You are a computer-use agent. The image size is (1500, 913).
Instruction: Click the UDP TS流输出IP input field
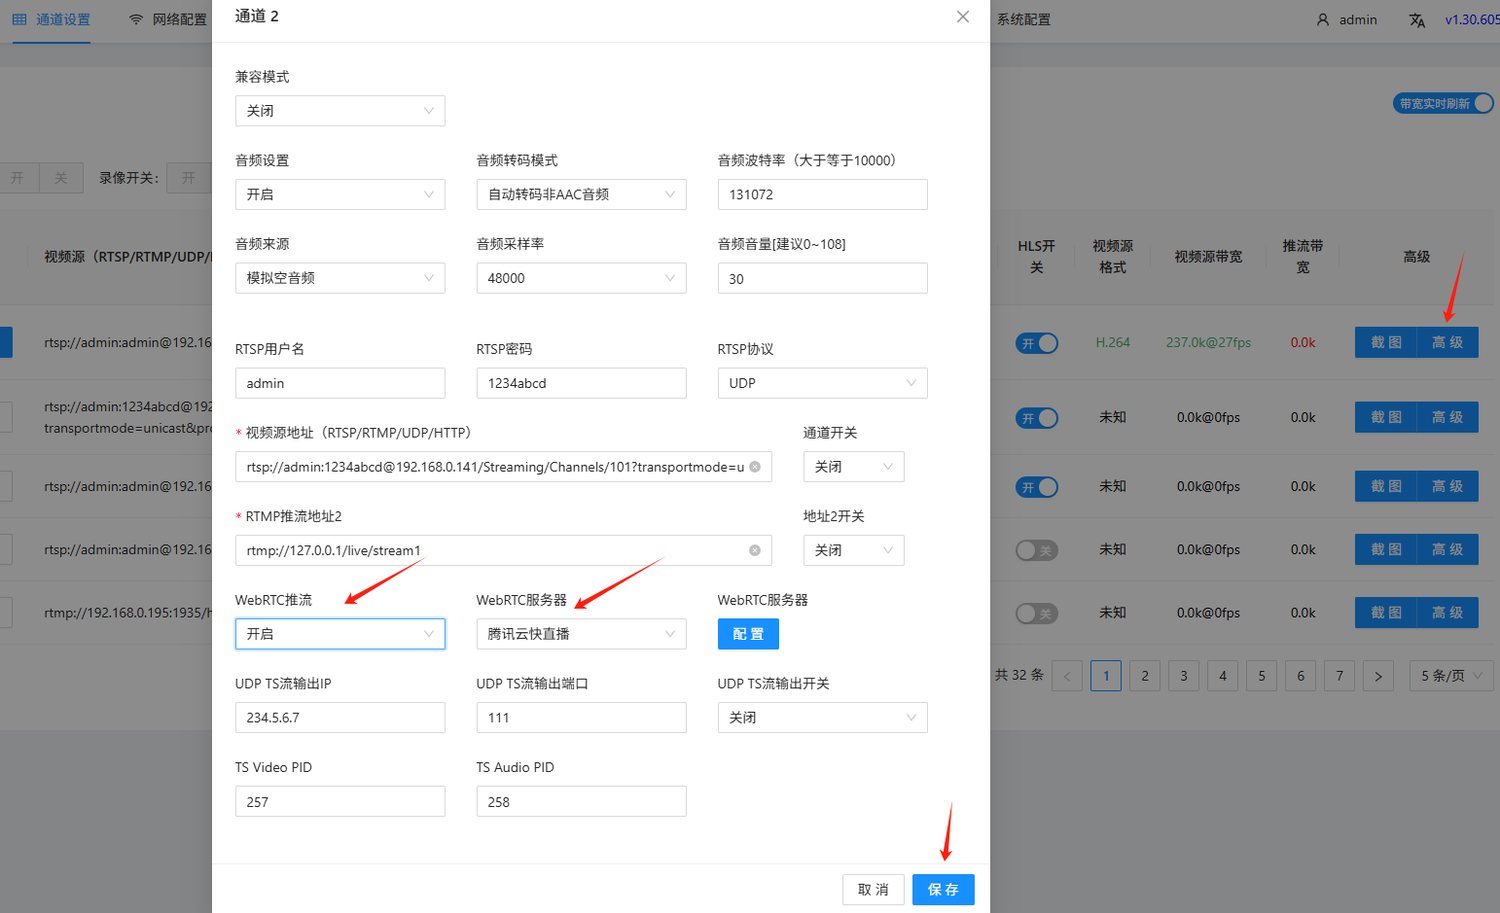click(340, 717)
